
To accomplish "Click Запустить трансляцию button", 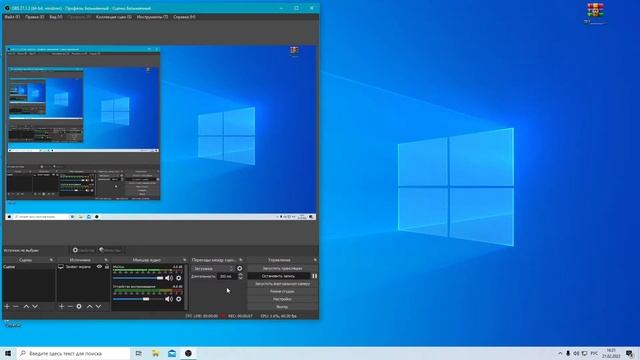I will 282,269.
